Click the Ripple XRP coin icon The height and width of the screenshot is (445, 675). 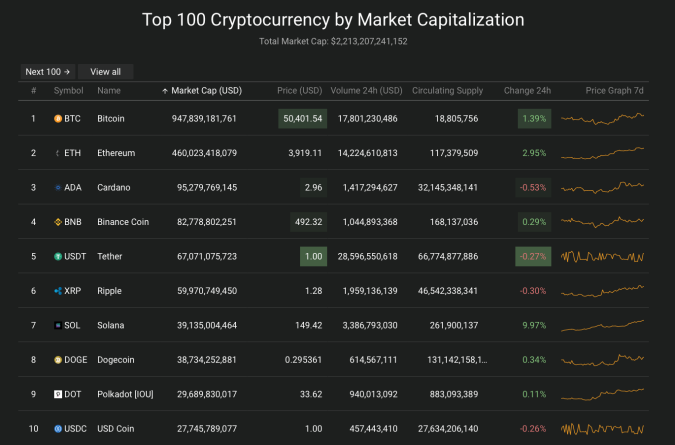tap(58, 291)
